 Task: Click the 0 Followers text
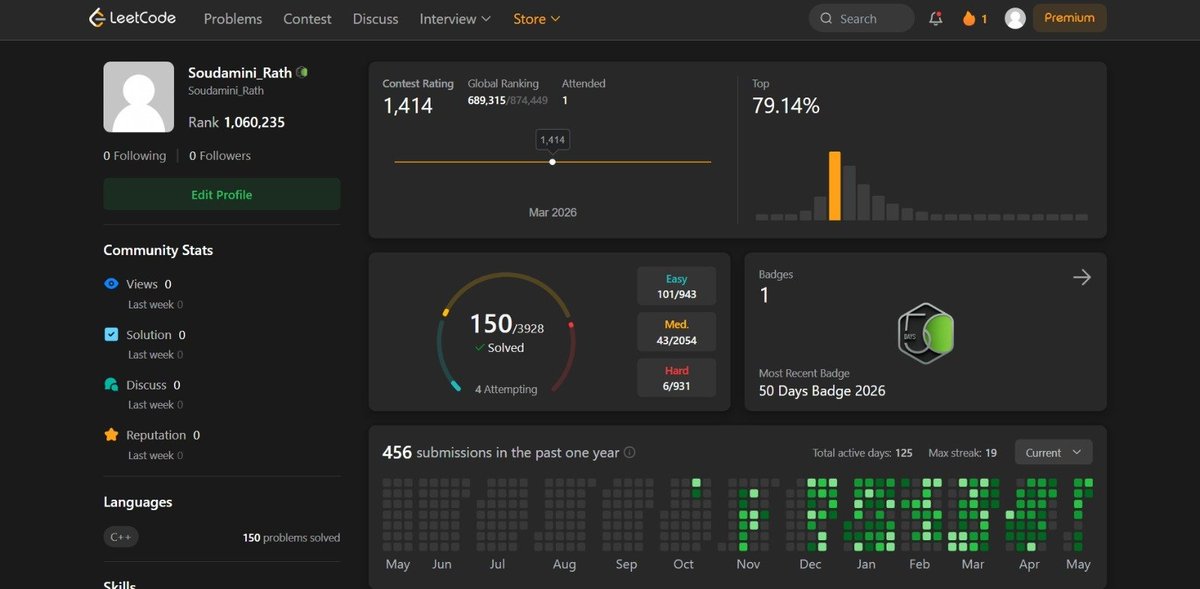click(x=220, y=155)
